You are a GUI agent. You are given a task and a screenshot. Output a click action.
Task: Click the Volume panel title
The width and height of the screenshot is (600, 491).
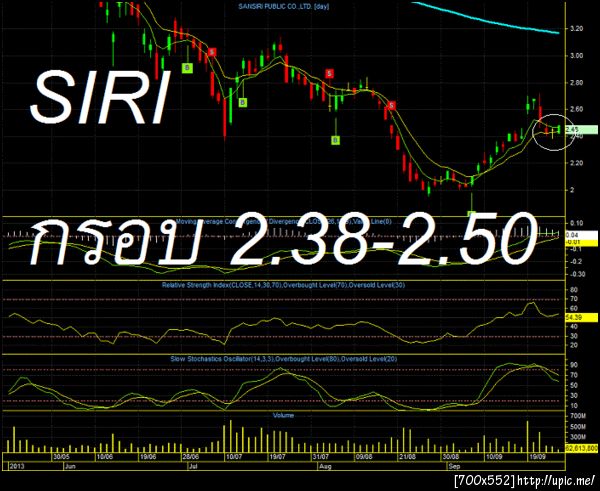pos(284,415)
